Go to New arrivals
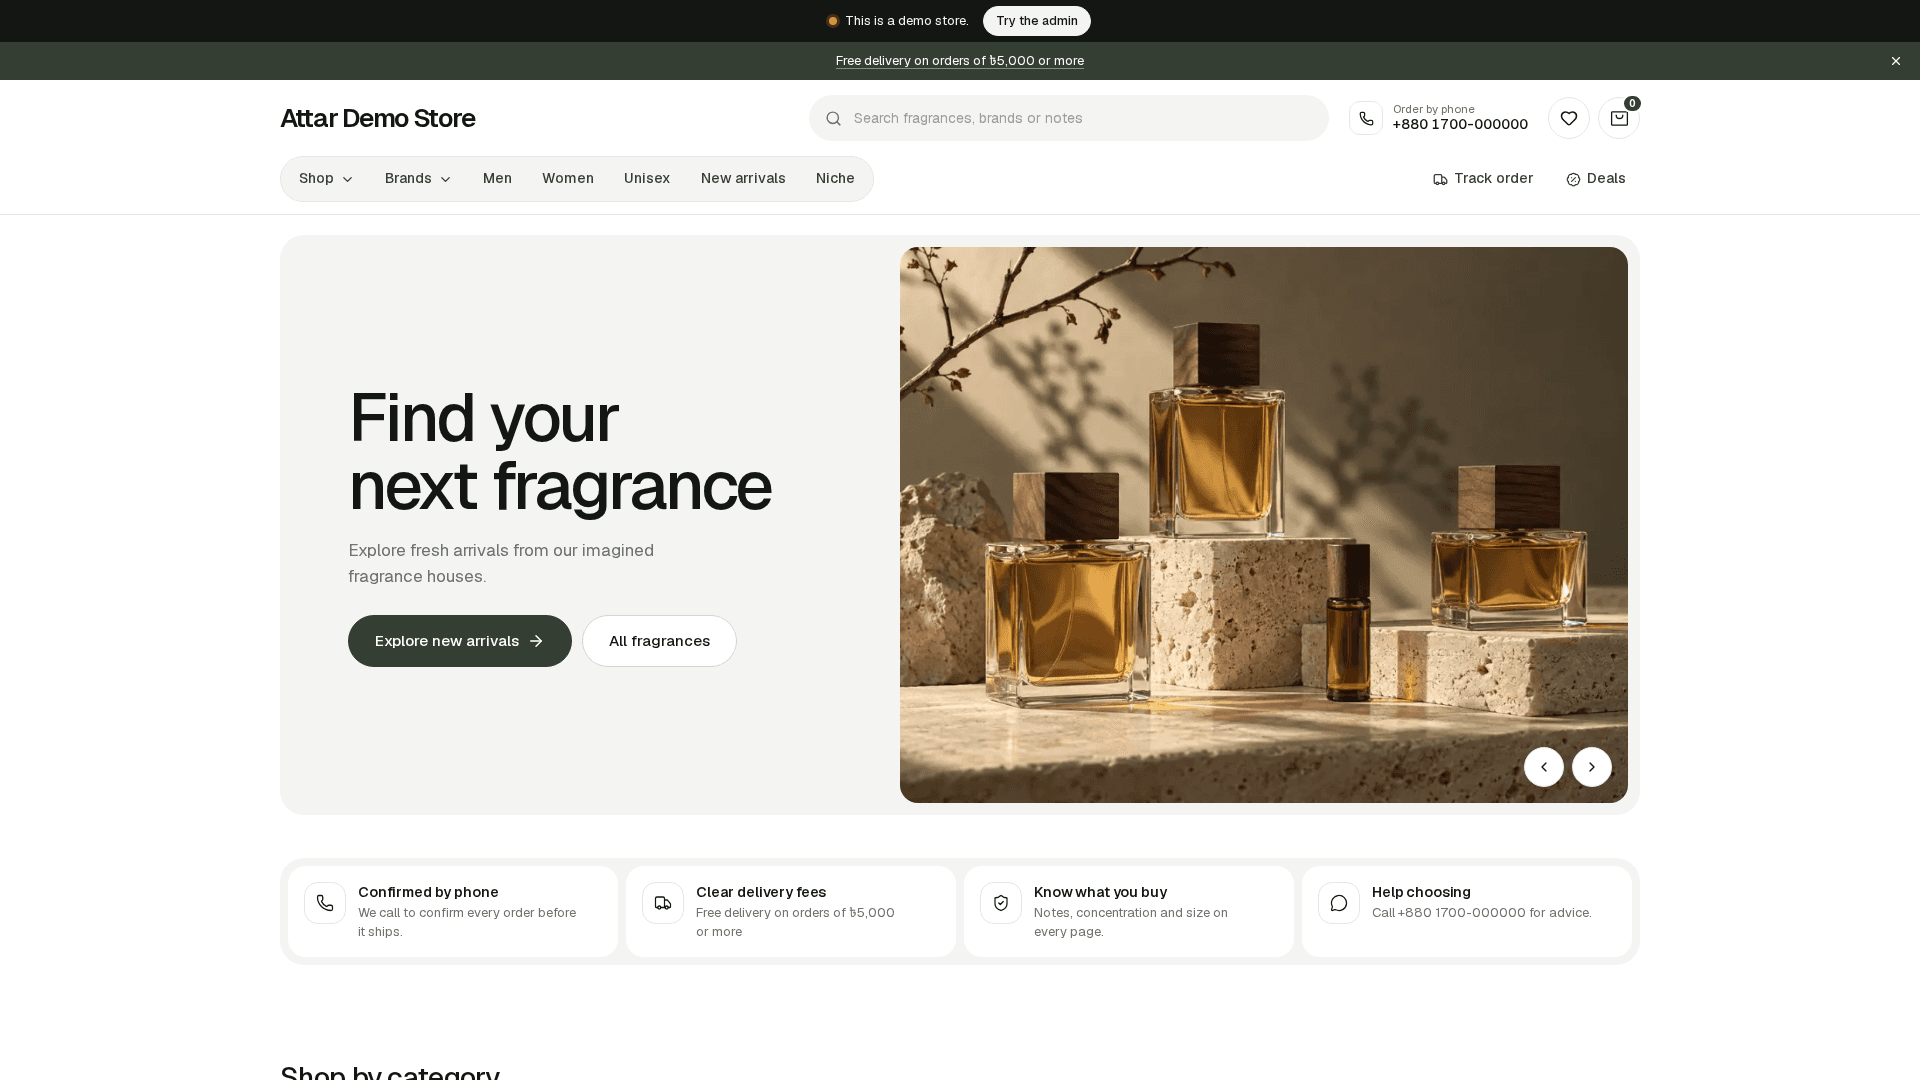Viewport: 1920px width, 1080px height. [x=743, y=179]
